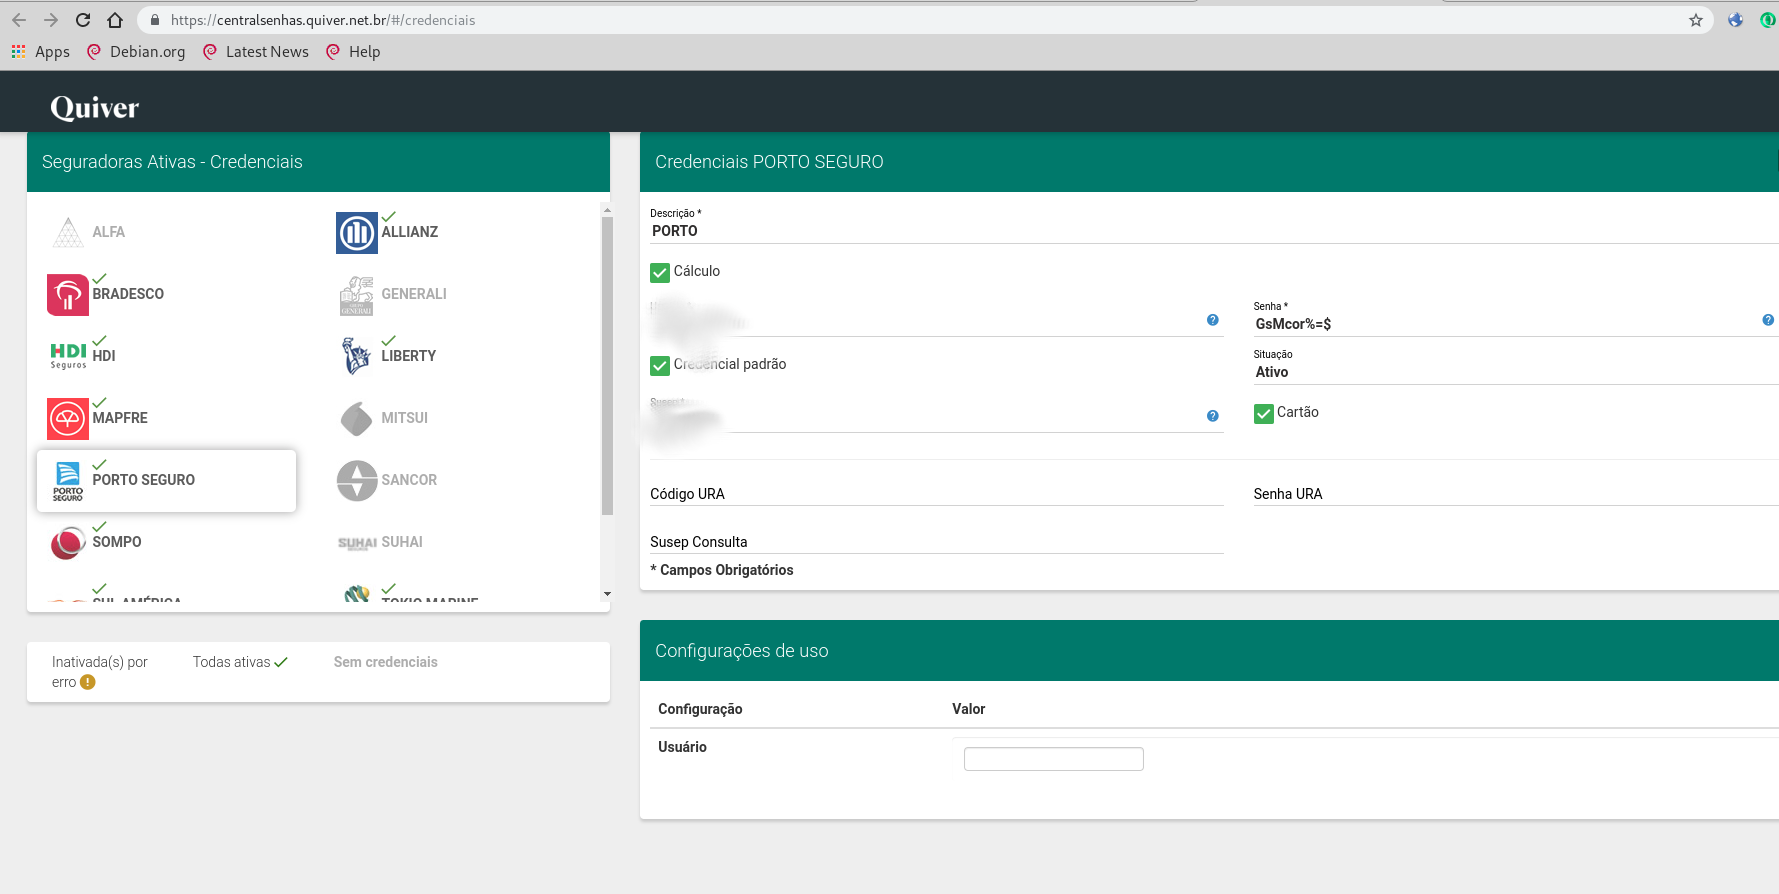Click the Suhai logo icon
The width and height of the screenshot is (1779, 894).
pyautogui.click(x=357, y=543)
